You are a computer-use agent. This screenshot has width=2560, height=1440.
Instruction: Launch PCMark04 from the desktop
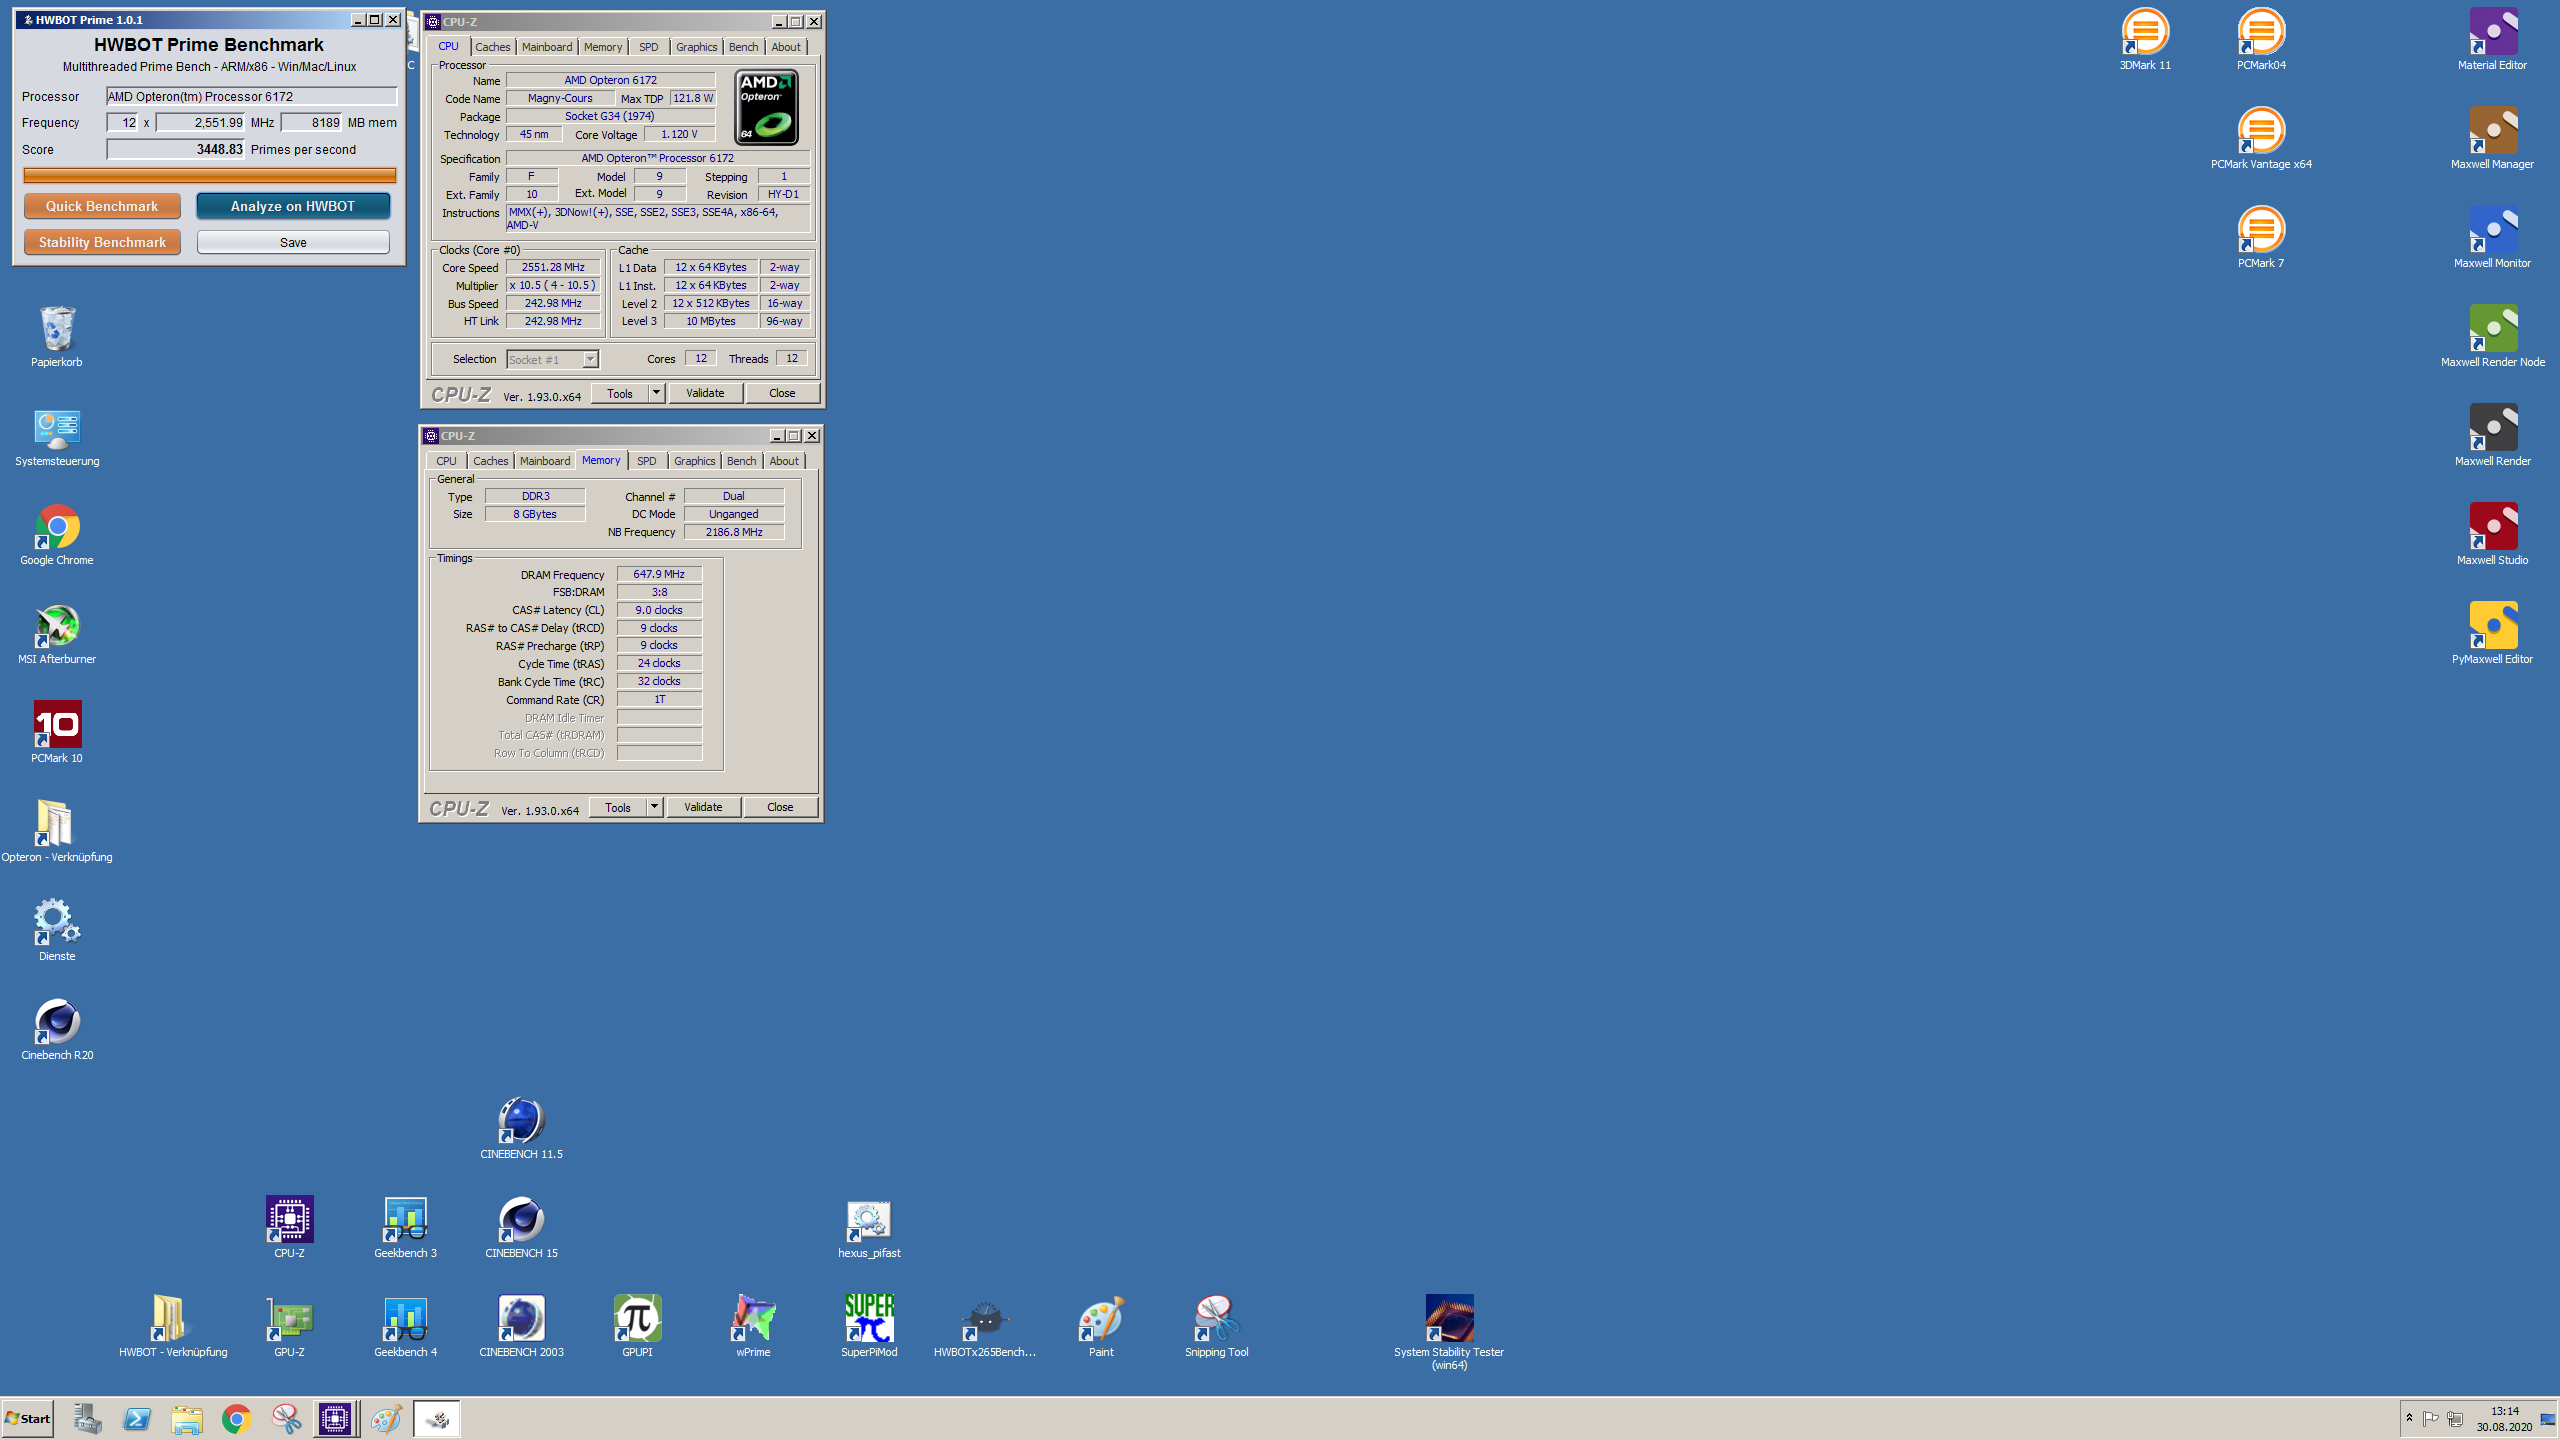point(2261,39)
